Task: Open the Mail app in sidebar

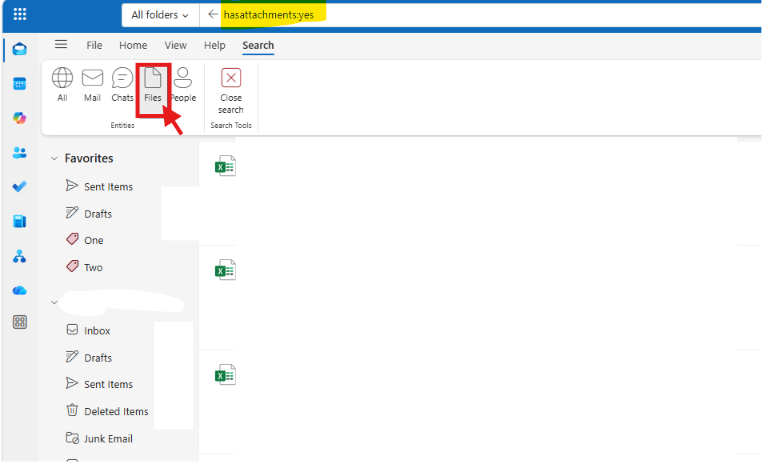Action: (x=19, y=49)
